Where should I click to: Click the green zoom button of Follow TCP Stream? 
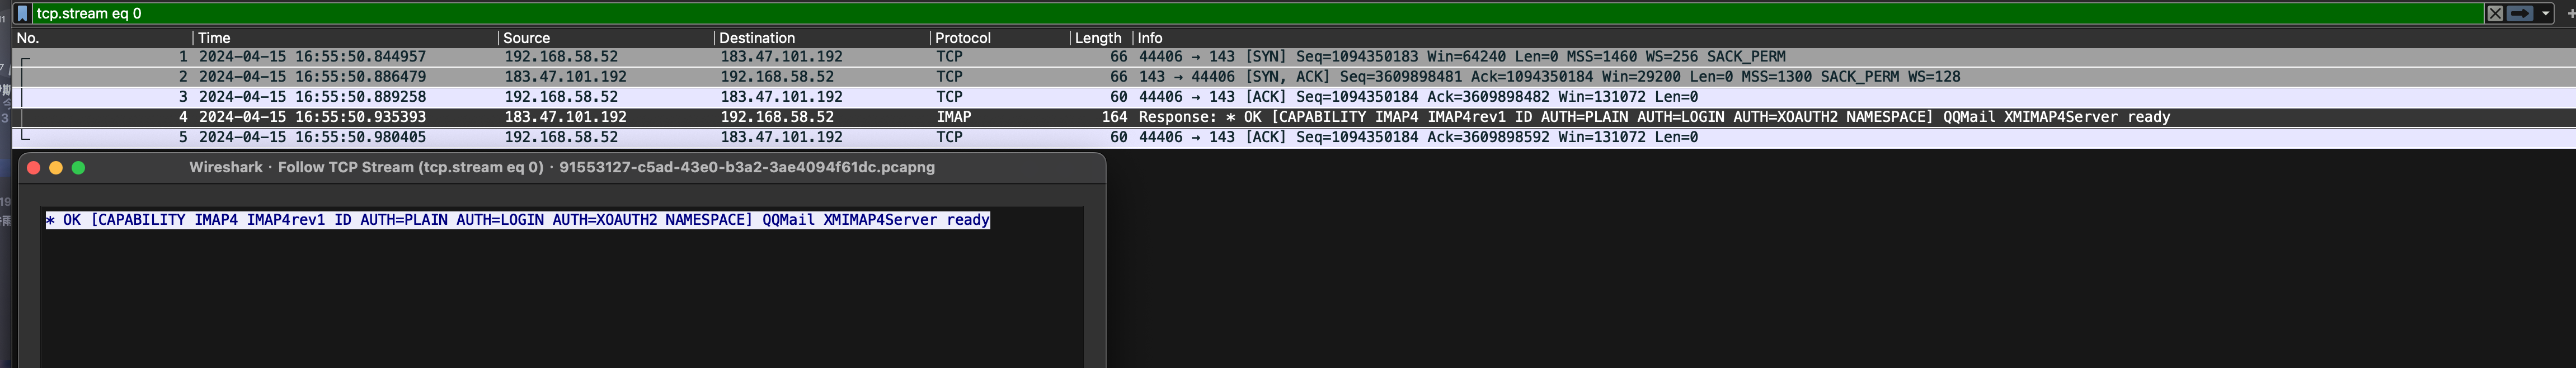tap(79, 168)
